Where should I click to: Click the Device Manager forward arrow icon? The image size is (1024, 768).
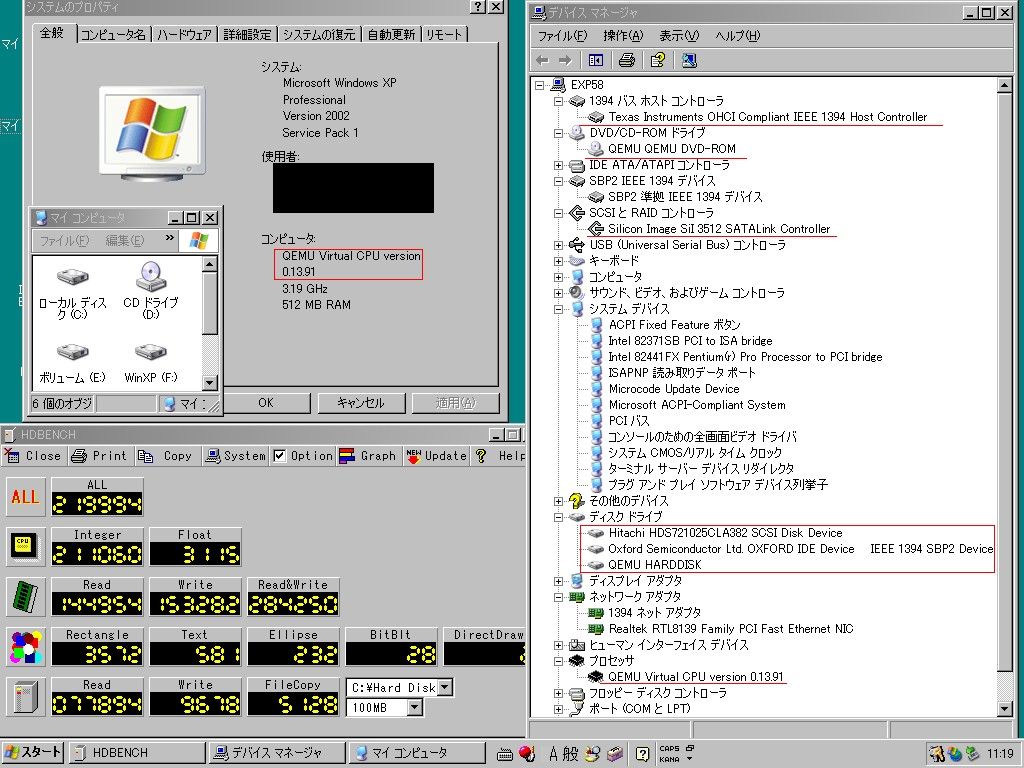tap(565, 61)
